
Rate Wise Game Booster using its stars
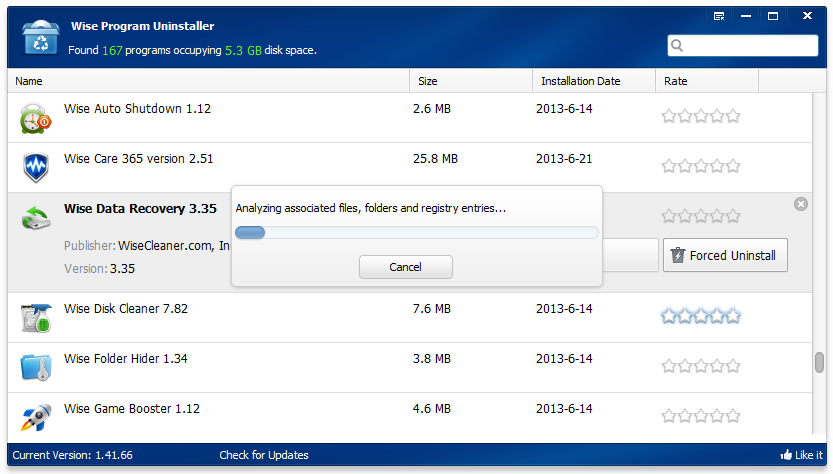pos(701,416)
